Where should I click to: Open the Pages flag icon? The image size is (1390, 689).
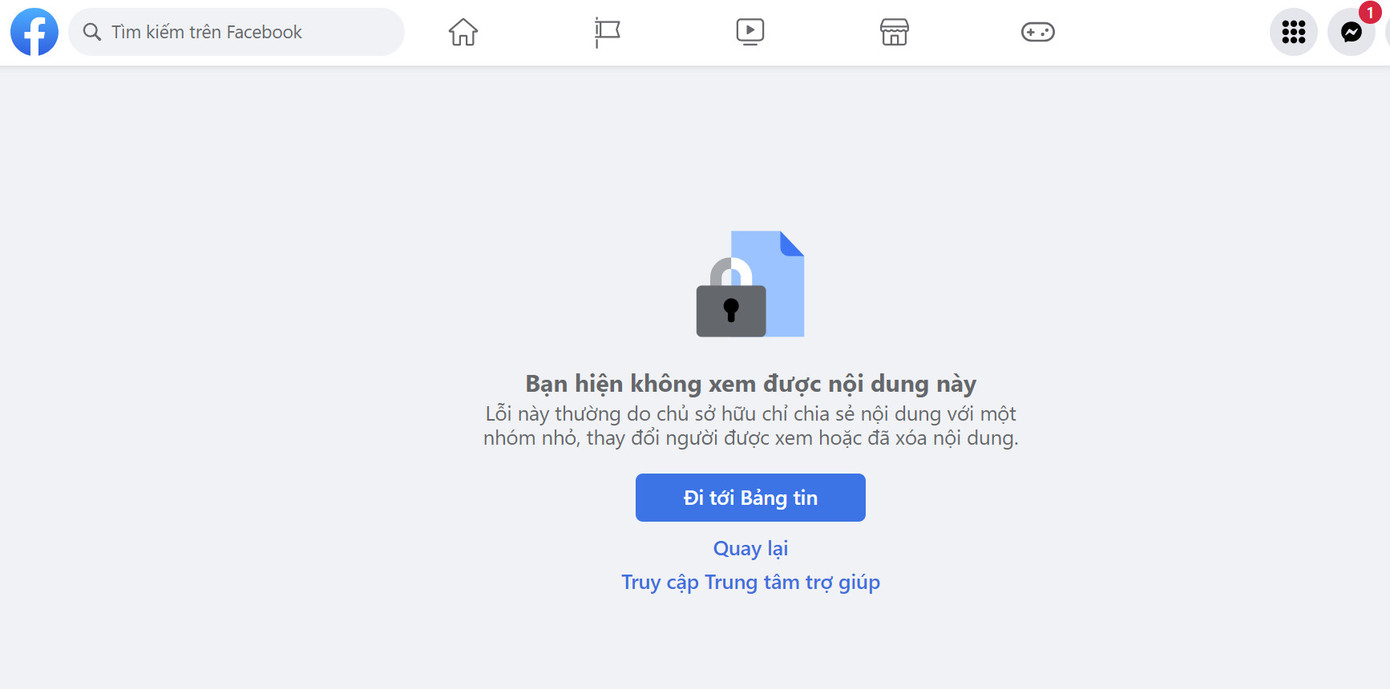pyautogui.click(x=607, y=31)
